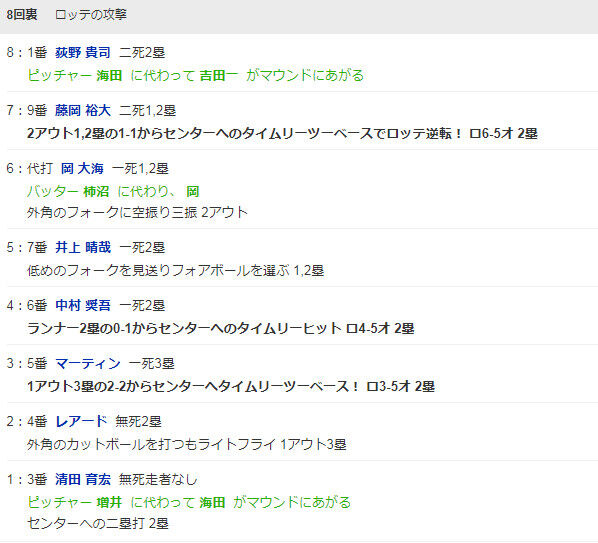Click pitcher change text 増井 に代わって 海田
Screen dimensions: 598x543
[x=189, y=503]
